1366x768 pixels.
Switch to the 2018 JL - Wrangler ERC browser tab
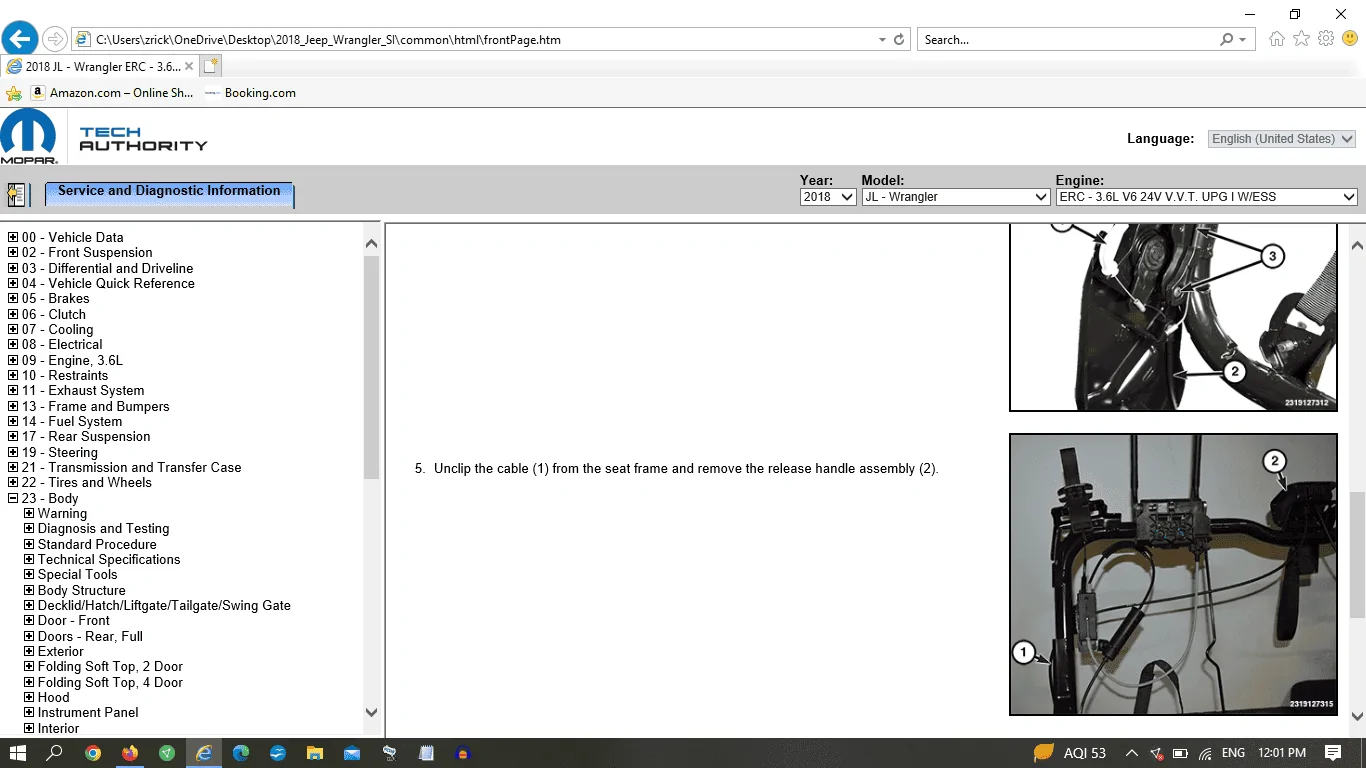[100, 67]
